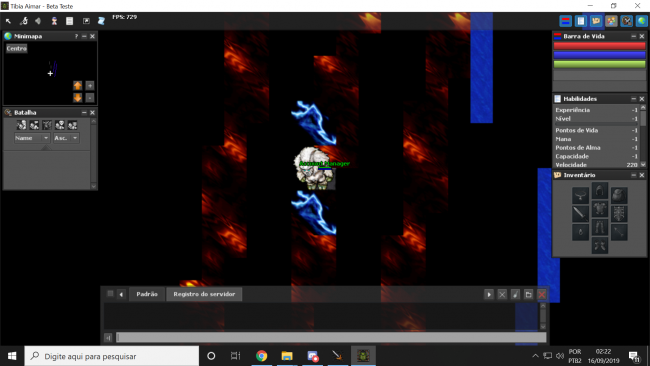
Task: Toggle the VIP friends list panel button
Action: point(611,21)
